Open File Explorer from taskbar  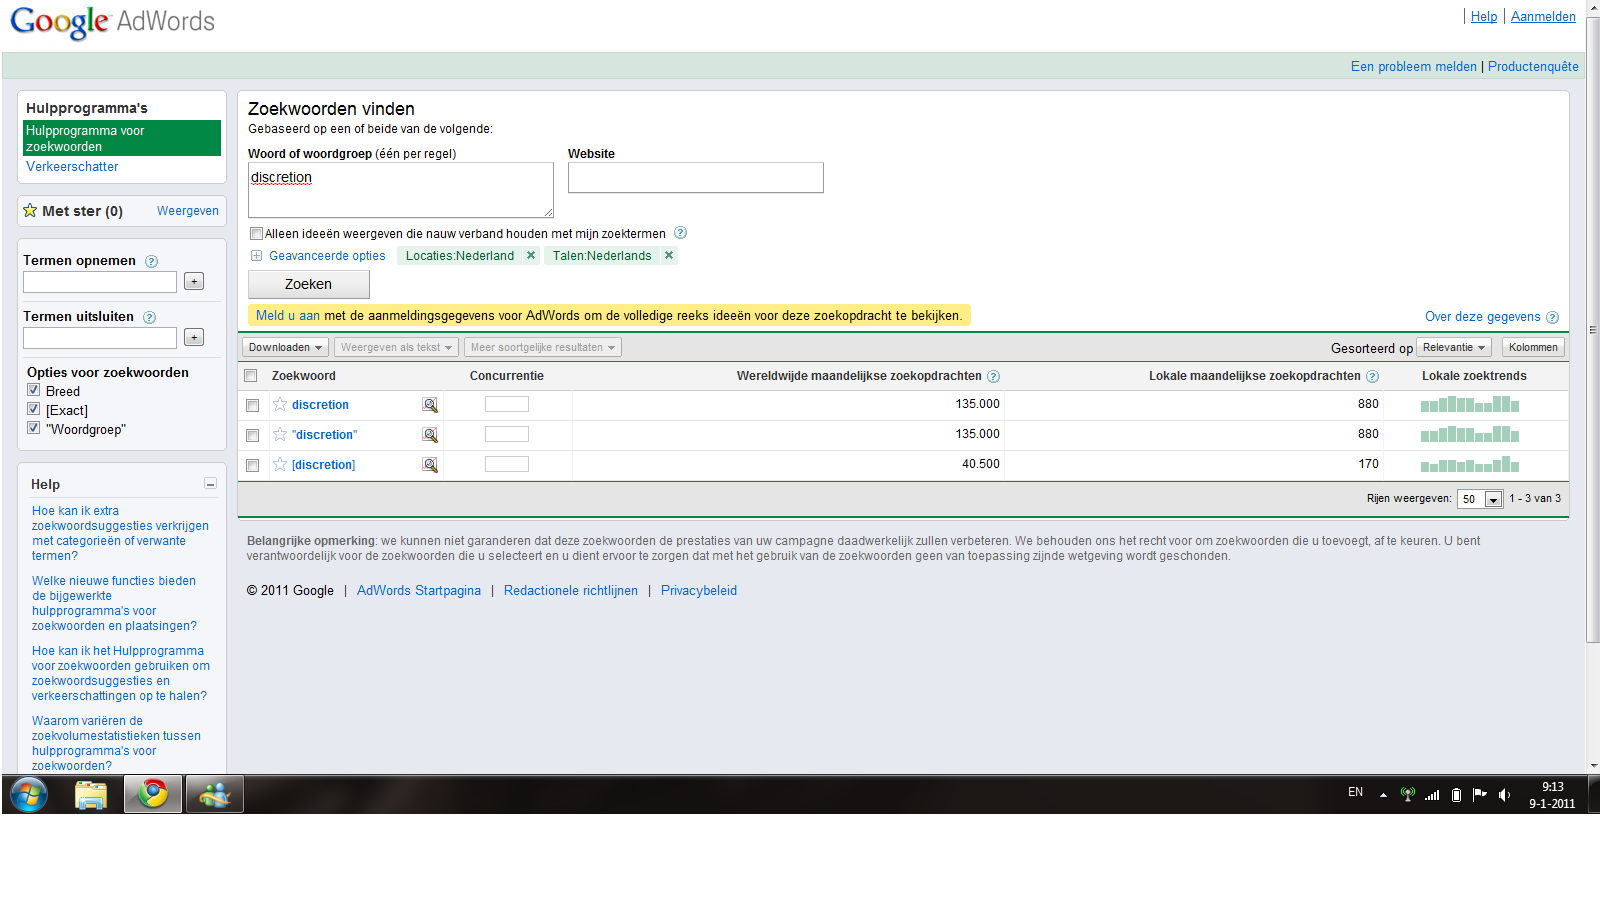point(91,795)
